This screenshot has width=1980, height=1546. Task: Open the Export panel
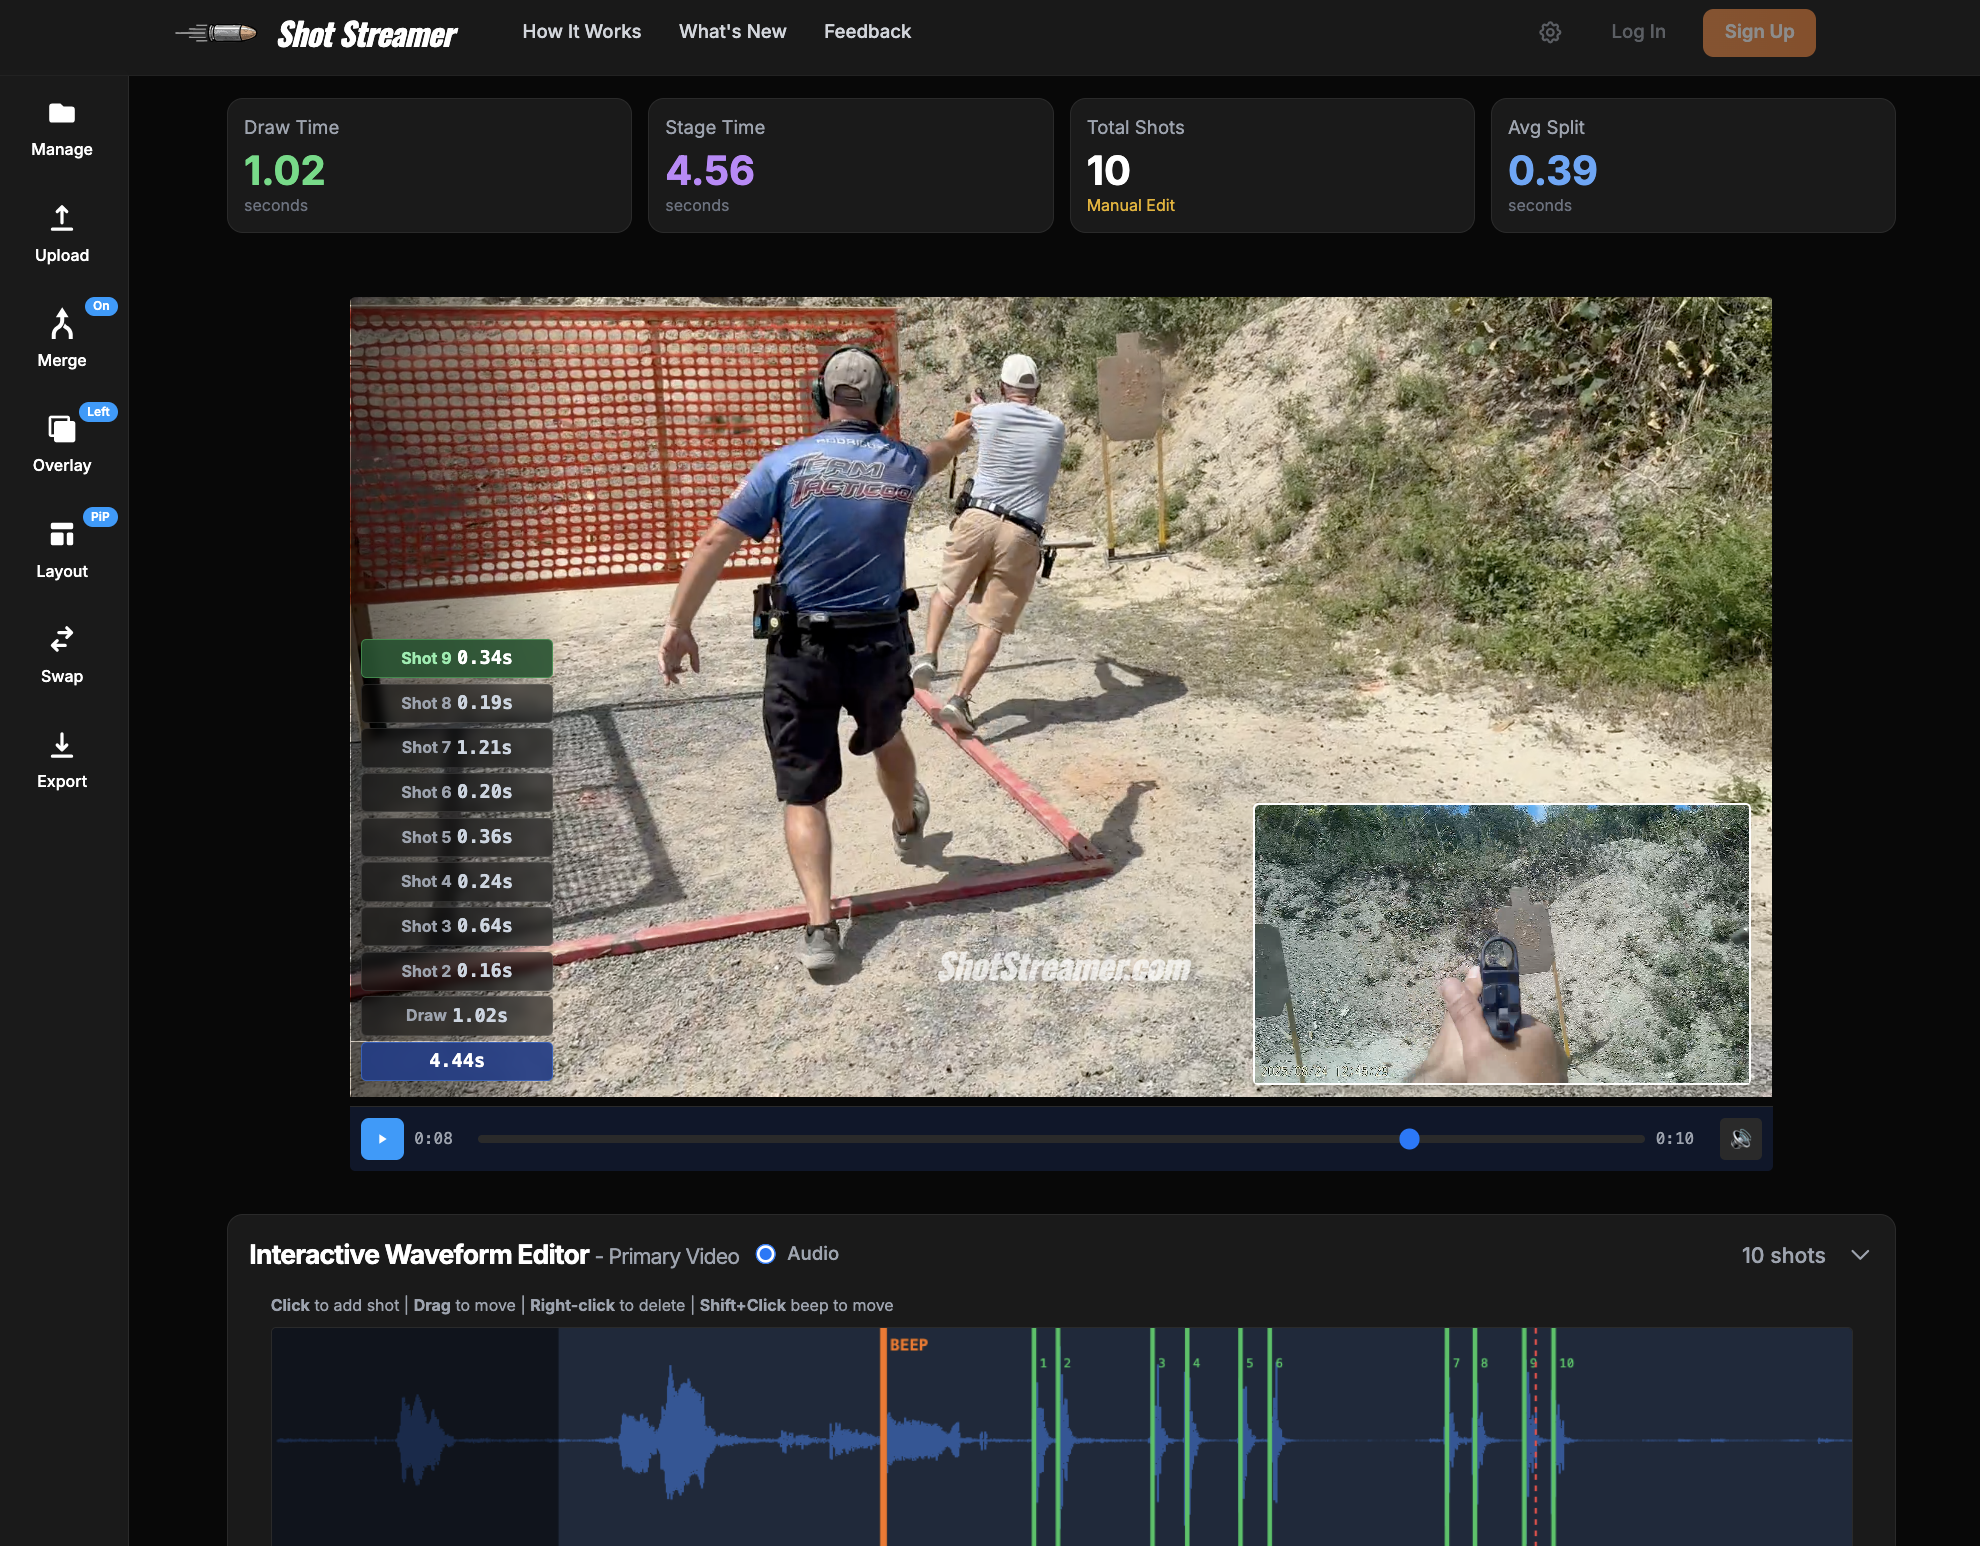(62, 760)
